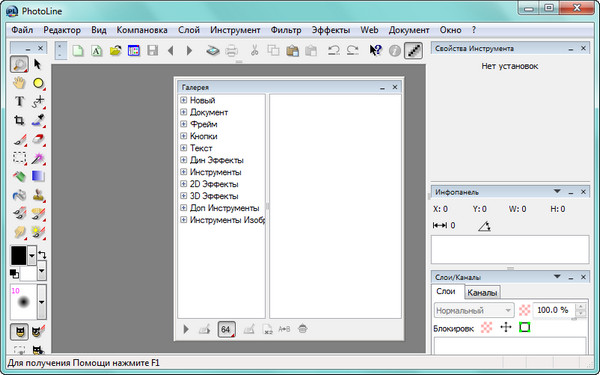Open the Нормальный blend mode dropdown
Image resolution: width=600 pixels, height=375 pixels.
pos(474,310)
